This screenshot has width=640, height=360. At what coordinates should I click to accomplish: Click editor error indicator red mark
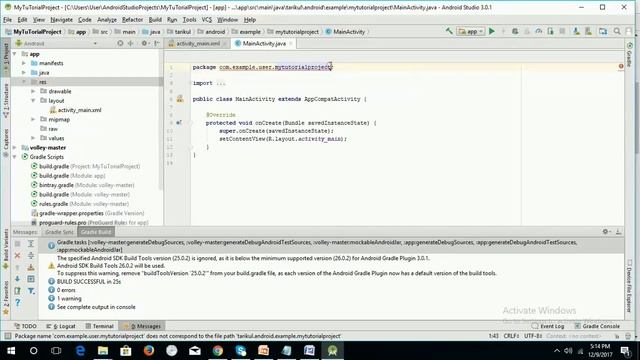(x=621, y=66)
